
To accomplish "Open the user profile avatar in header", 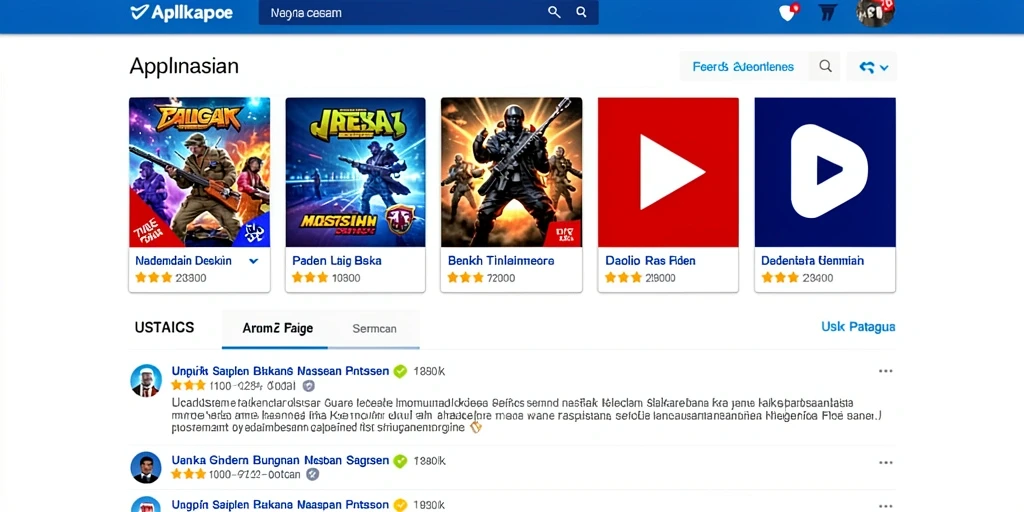I will point(875,12).
